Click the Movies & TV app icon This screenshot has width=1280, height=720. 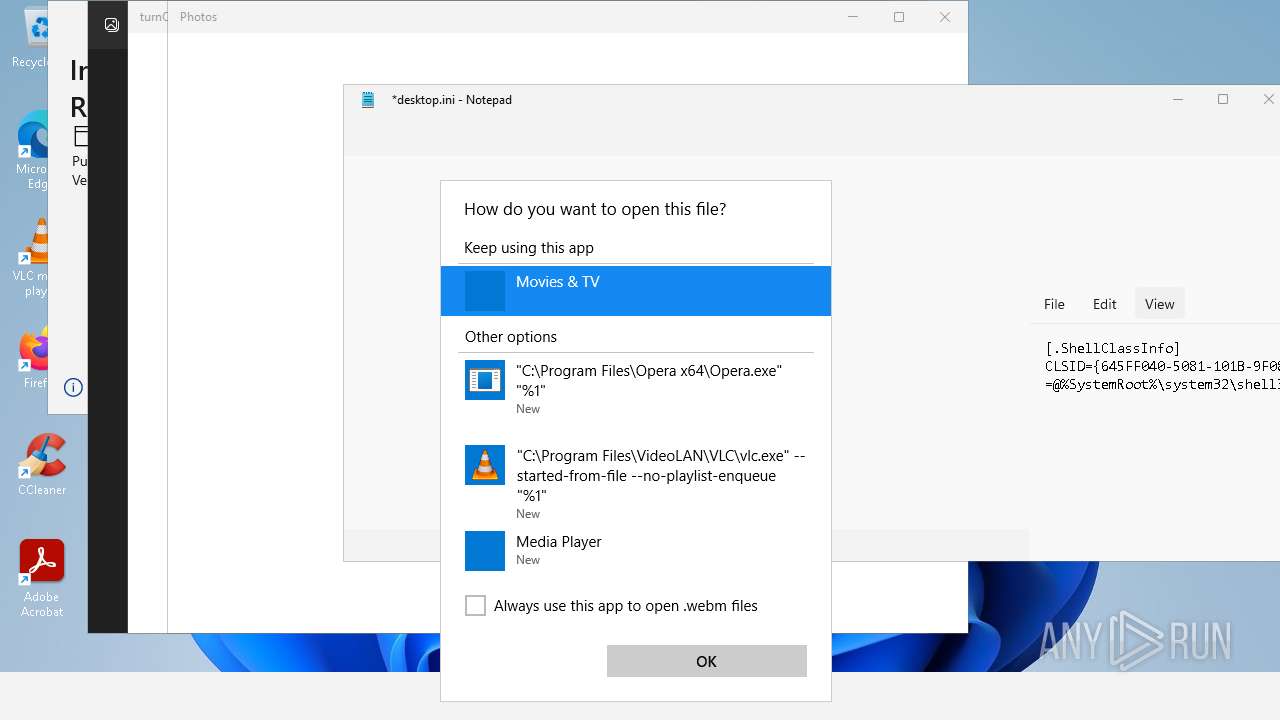(x=485, y=291)
